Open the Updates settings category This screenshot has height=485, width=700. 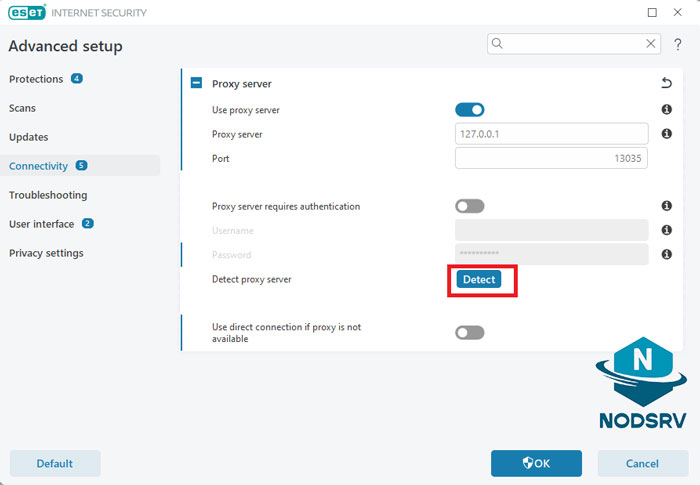point(28,137)
